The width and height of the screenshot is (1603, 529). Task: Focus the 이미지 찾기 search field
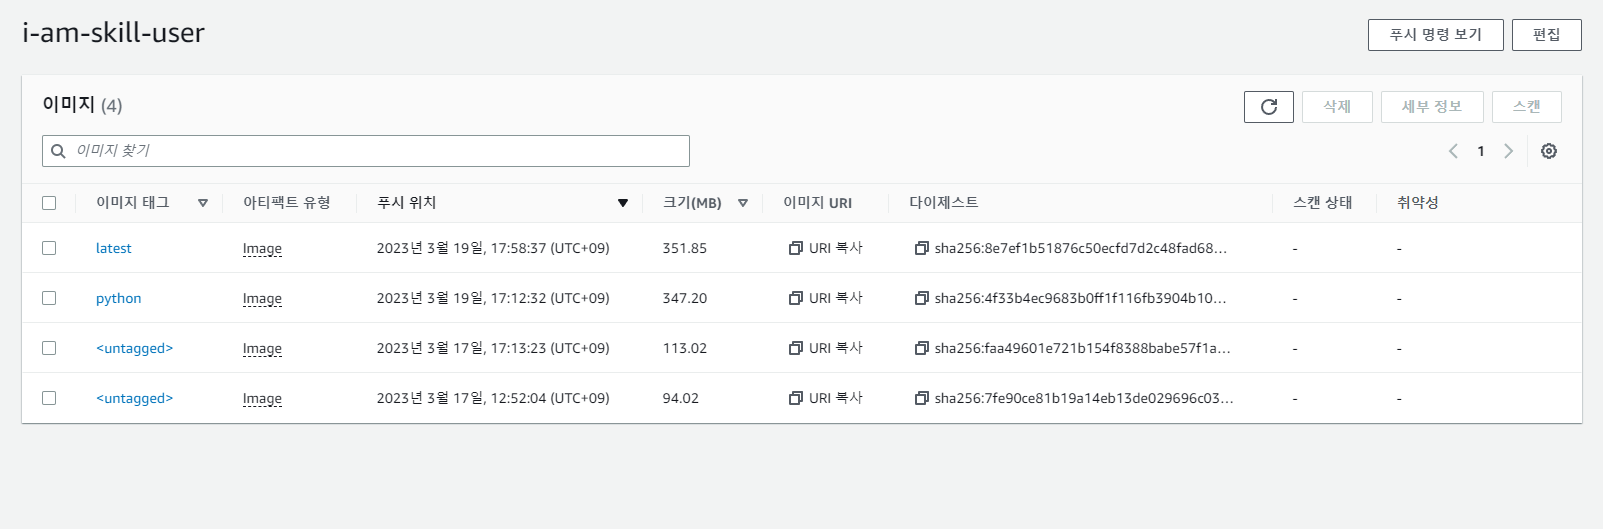366,151
